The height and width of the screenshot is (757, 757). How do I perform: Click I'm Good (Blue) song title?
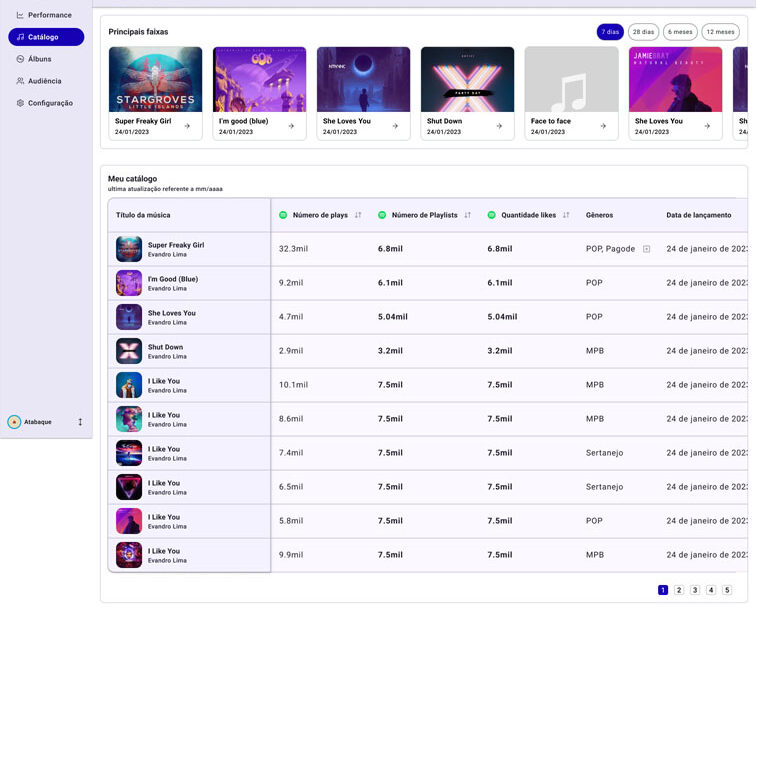pos(173,279)
